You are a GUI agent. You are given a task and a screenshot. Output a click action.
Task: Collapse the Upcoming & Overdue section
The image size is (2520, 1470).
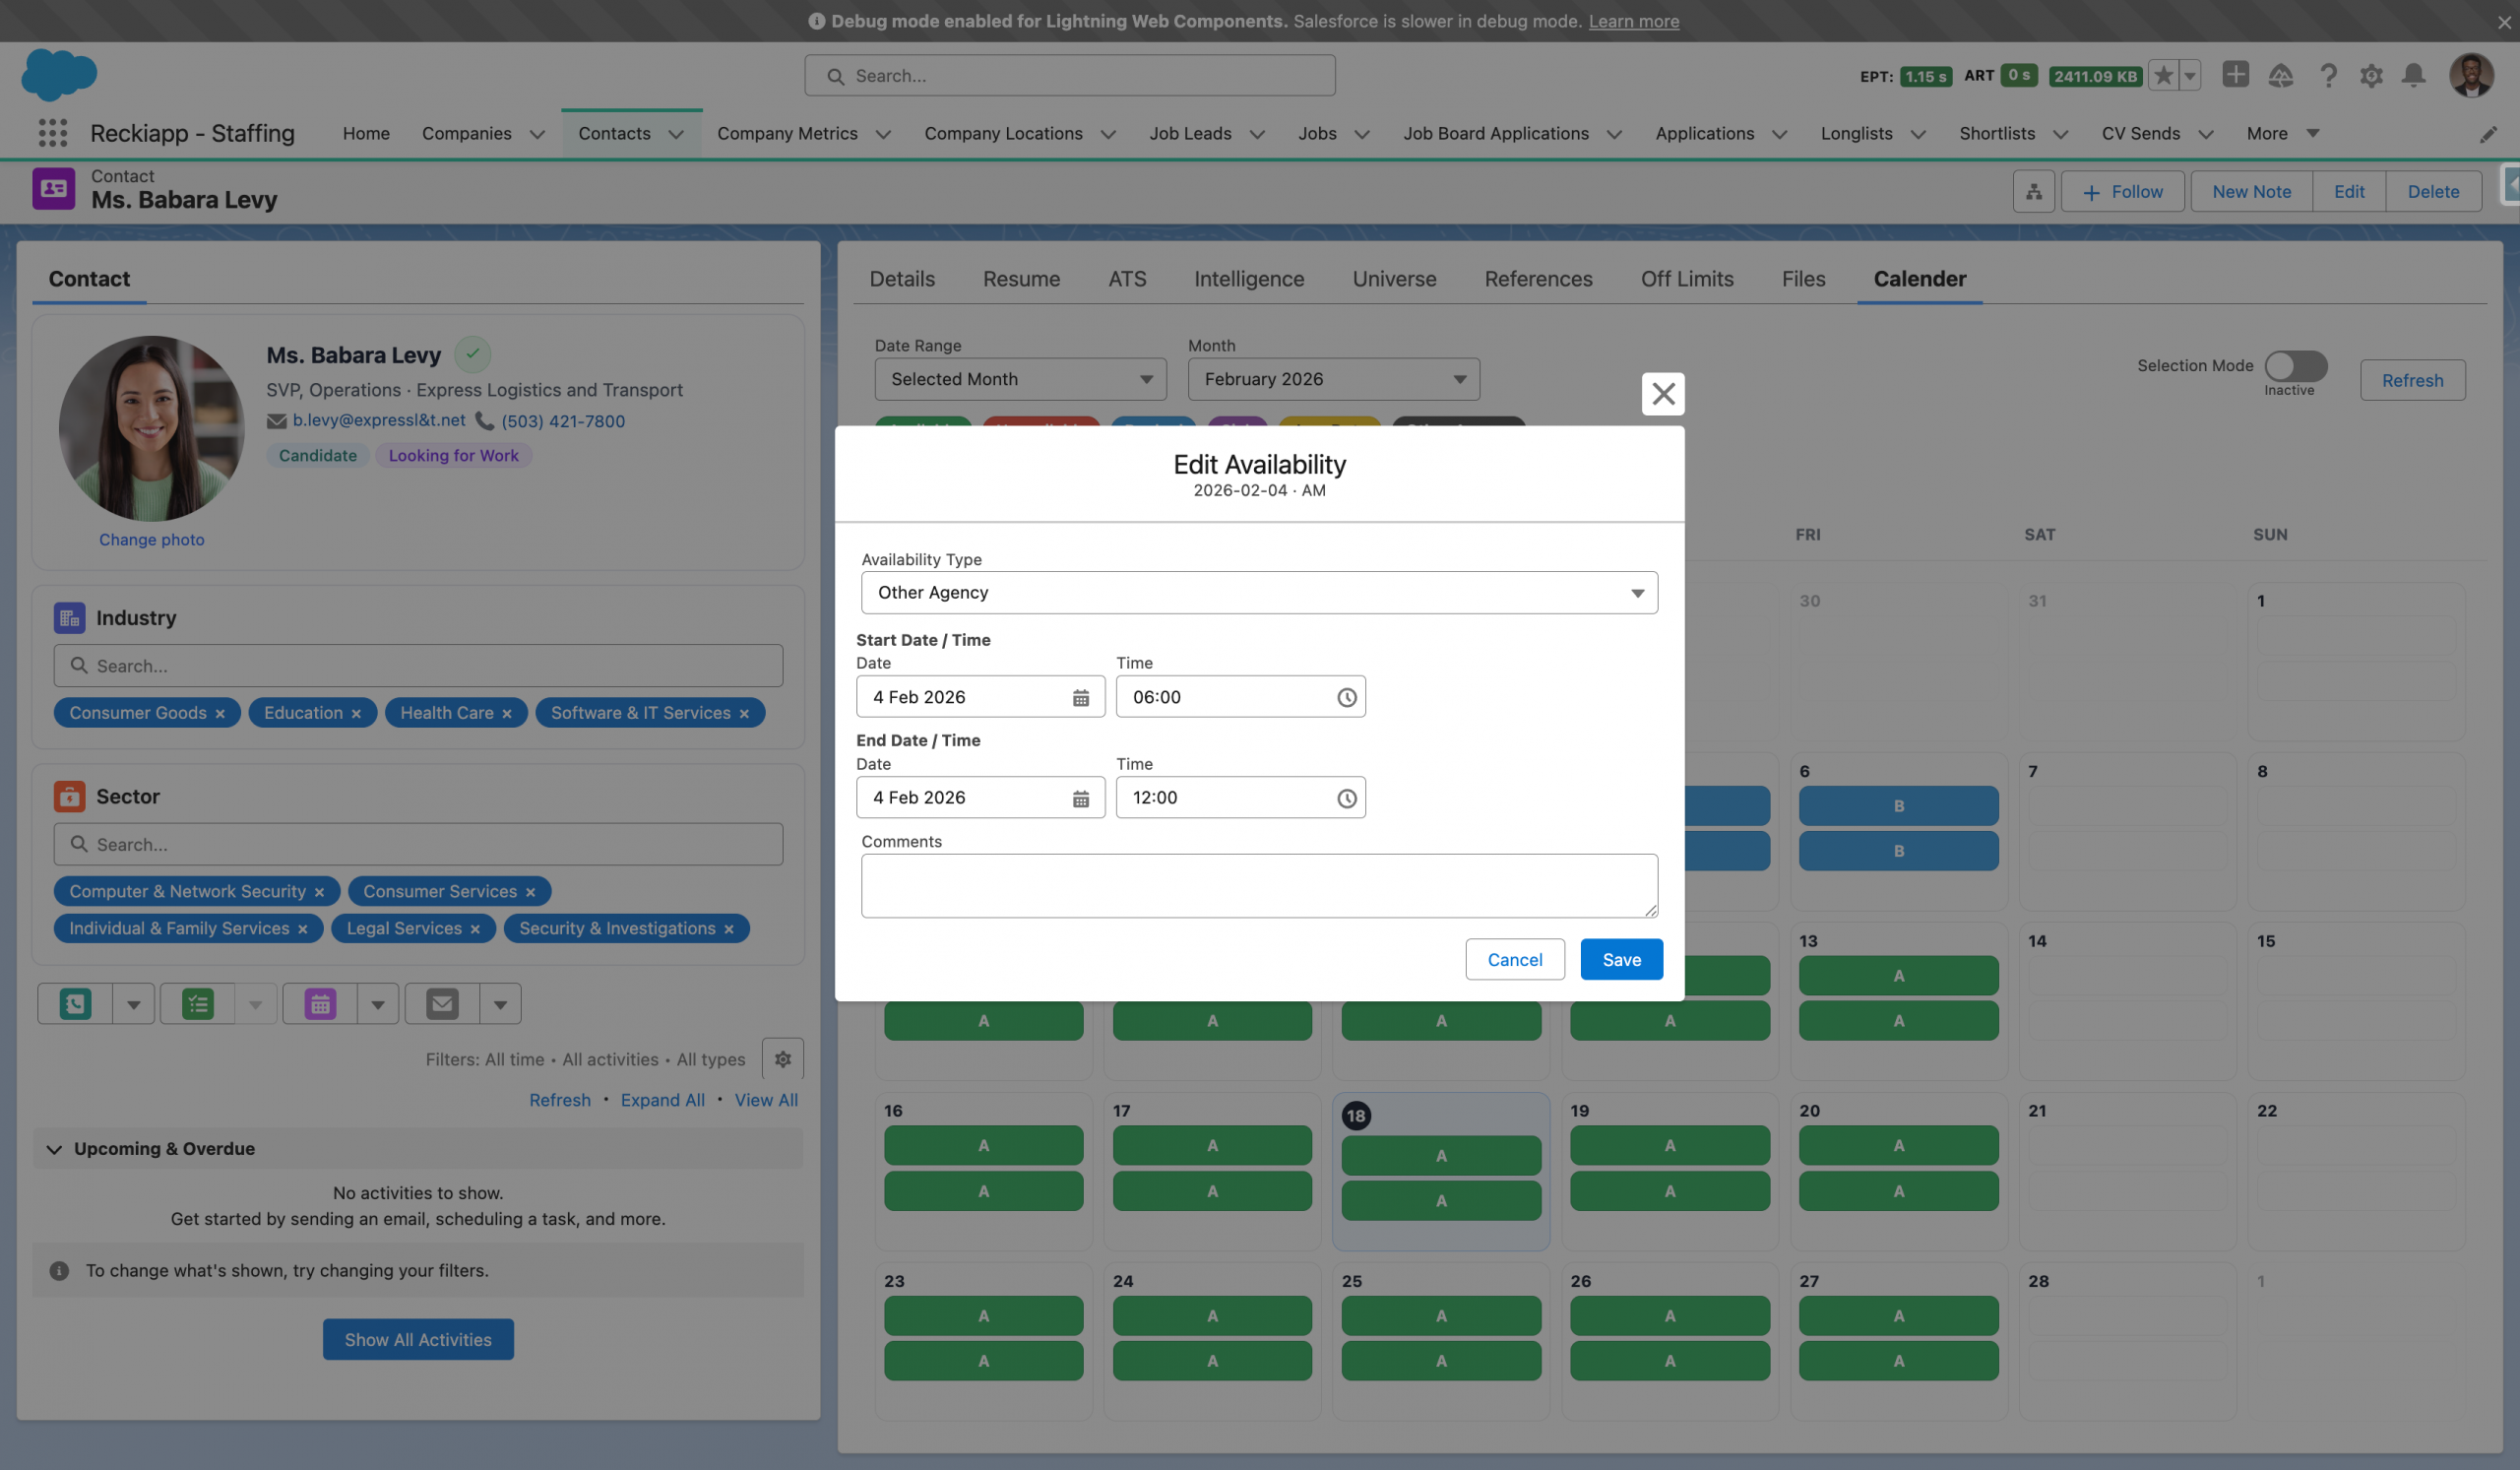(54, 1149)
